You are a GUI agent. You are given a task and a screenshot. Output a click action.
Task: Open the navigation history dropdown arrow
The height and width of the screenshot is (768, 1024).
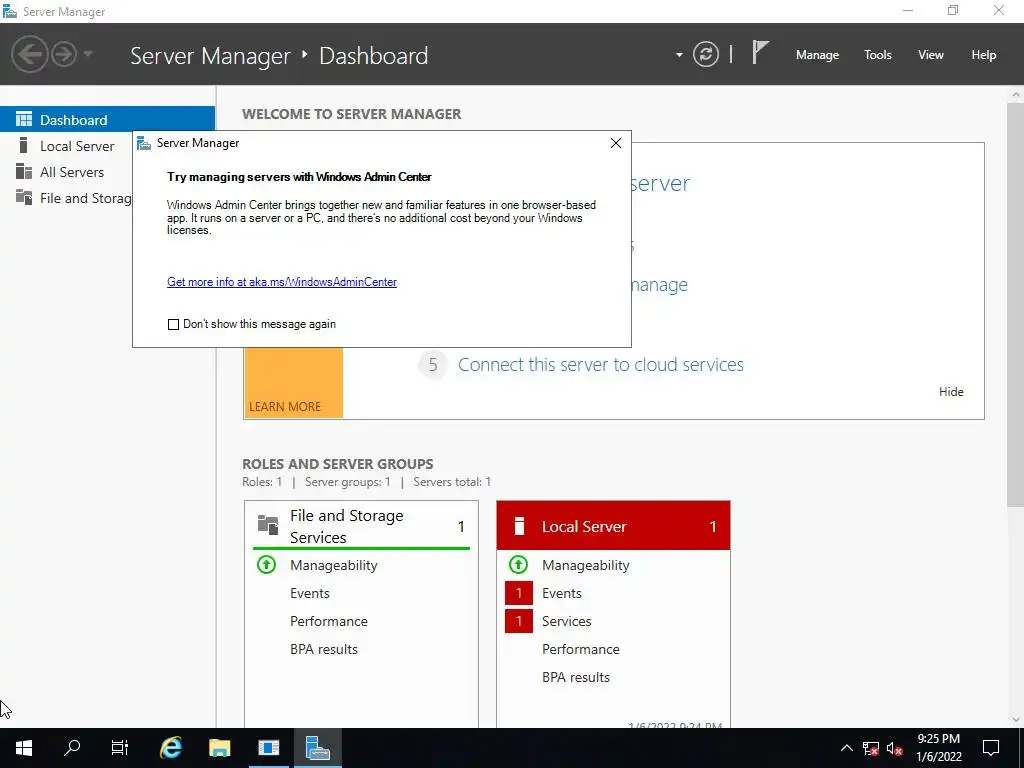[88, 54]
